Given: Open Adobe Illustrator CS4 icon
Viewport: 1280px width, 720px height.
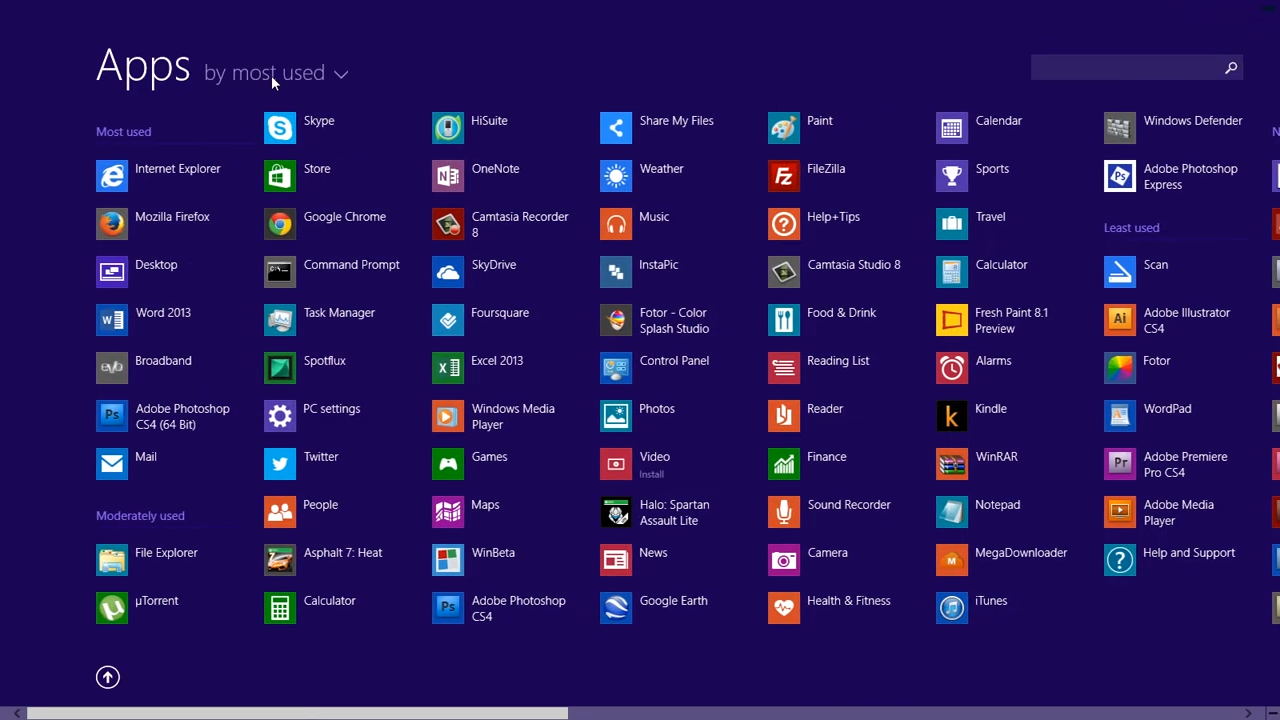Looking at the screenshot, I should pos(1120,320).
